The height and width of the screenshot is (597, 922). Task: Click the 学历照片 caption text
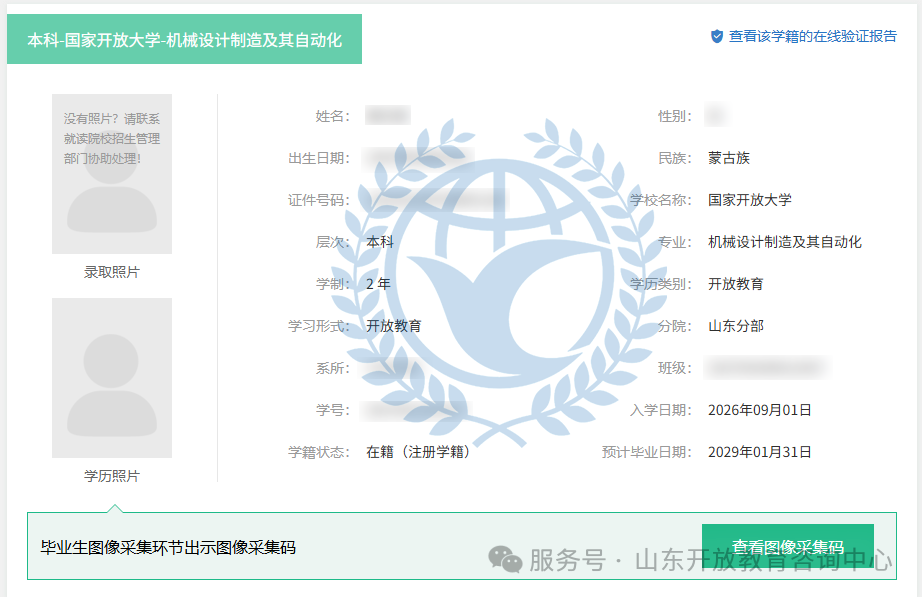point(112,476)
